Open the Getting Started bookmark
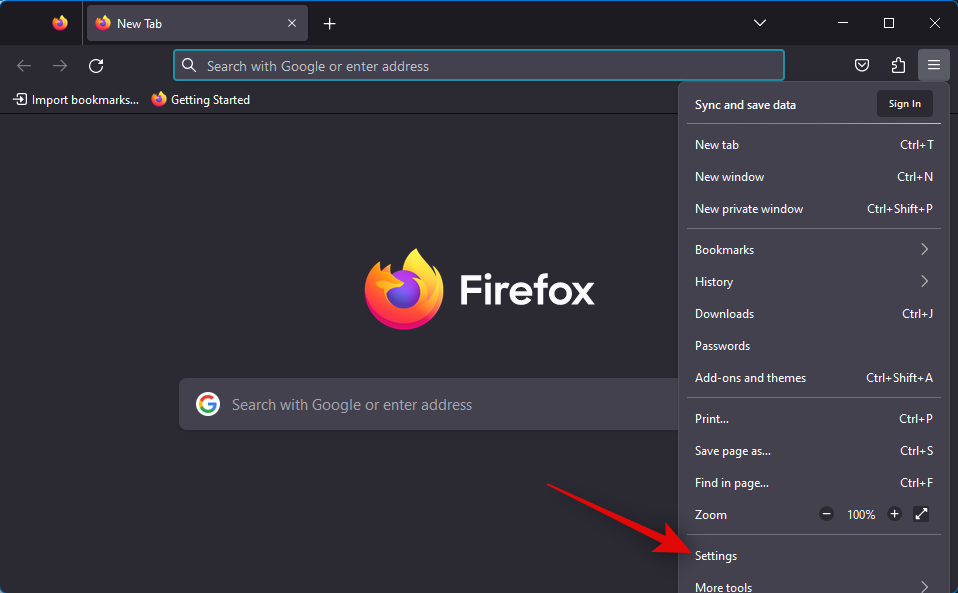 point(201,100)
